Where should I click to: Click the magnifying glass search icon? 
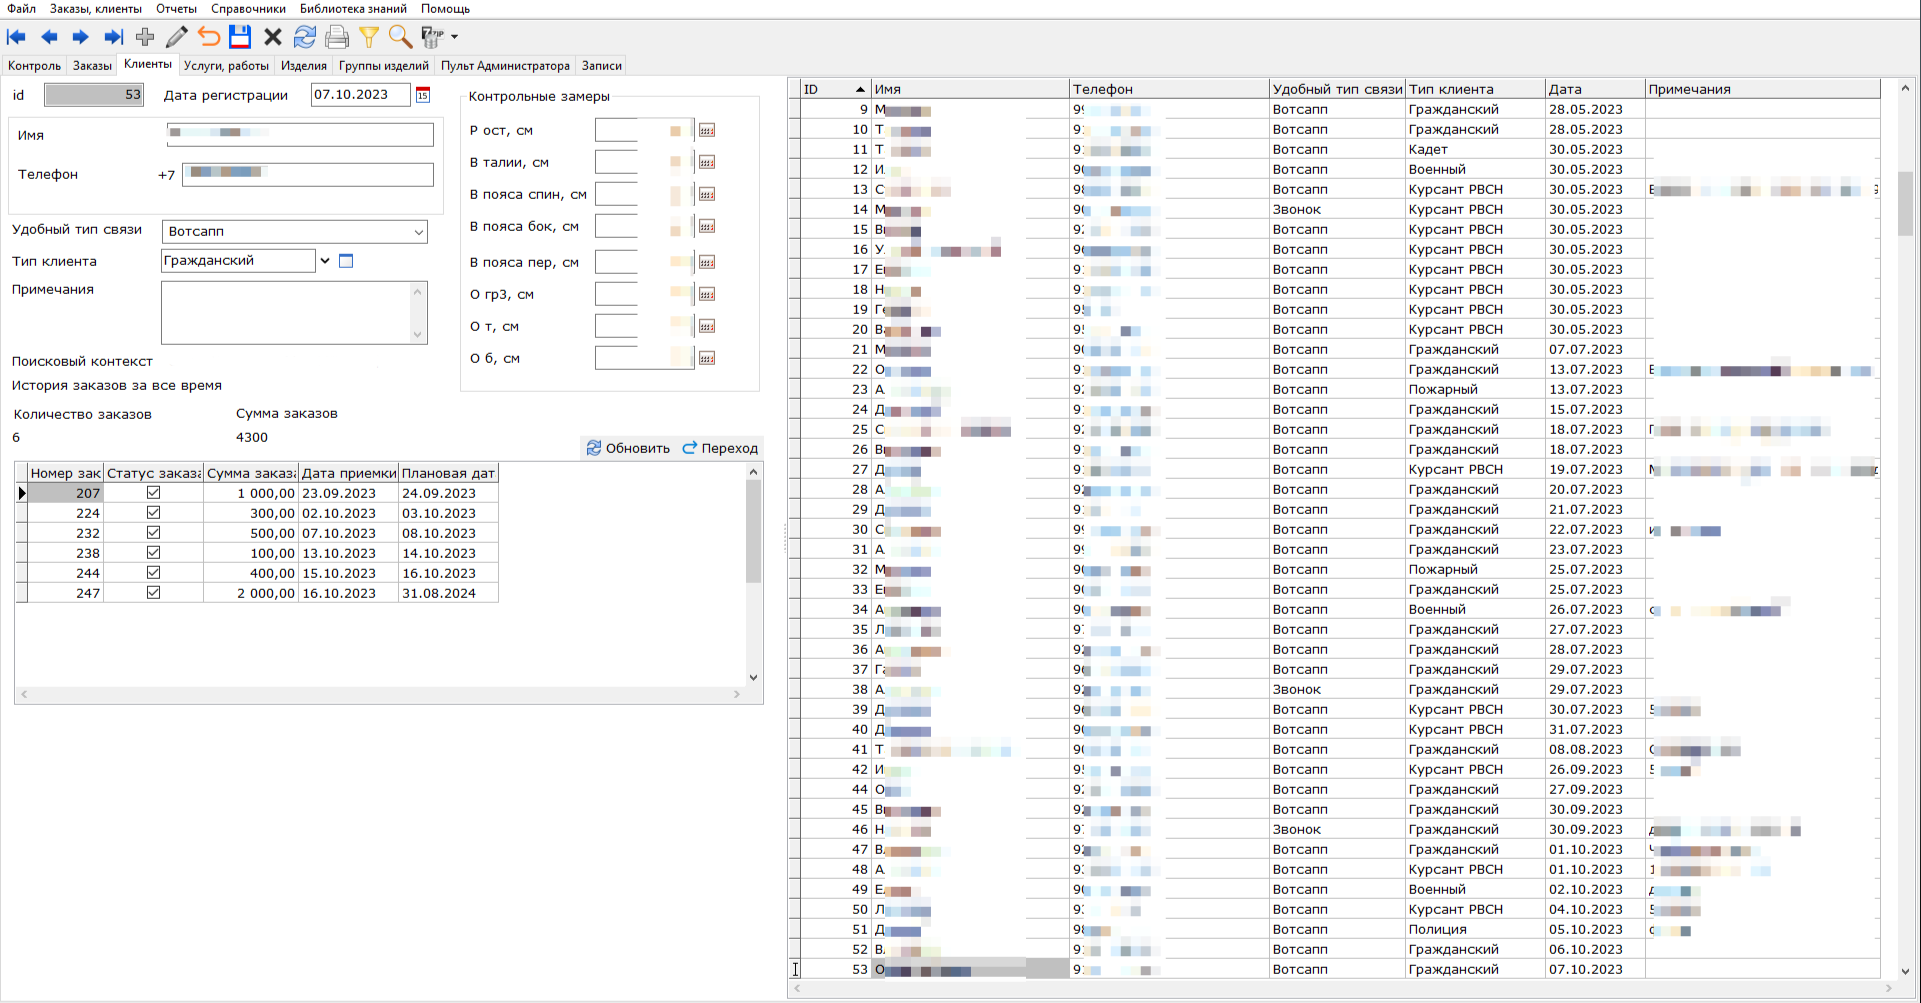click(400, 38)
